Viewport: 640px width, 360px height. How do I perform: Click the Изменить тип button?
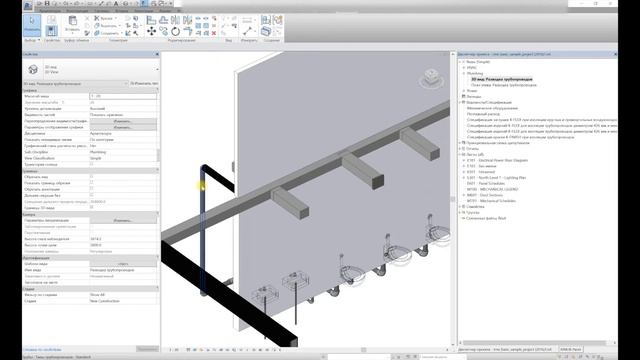tap(144, 84)
